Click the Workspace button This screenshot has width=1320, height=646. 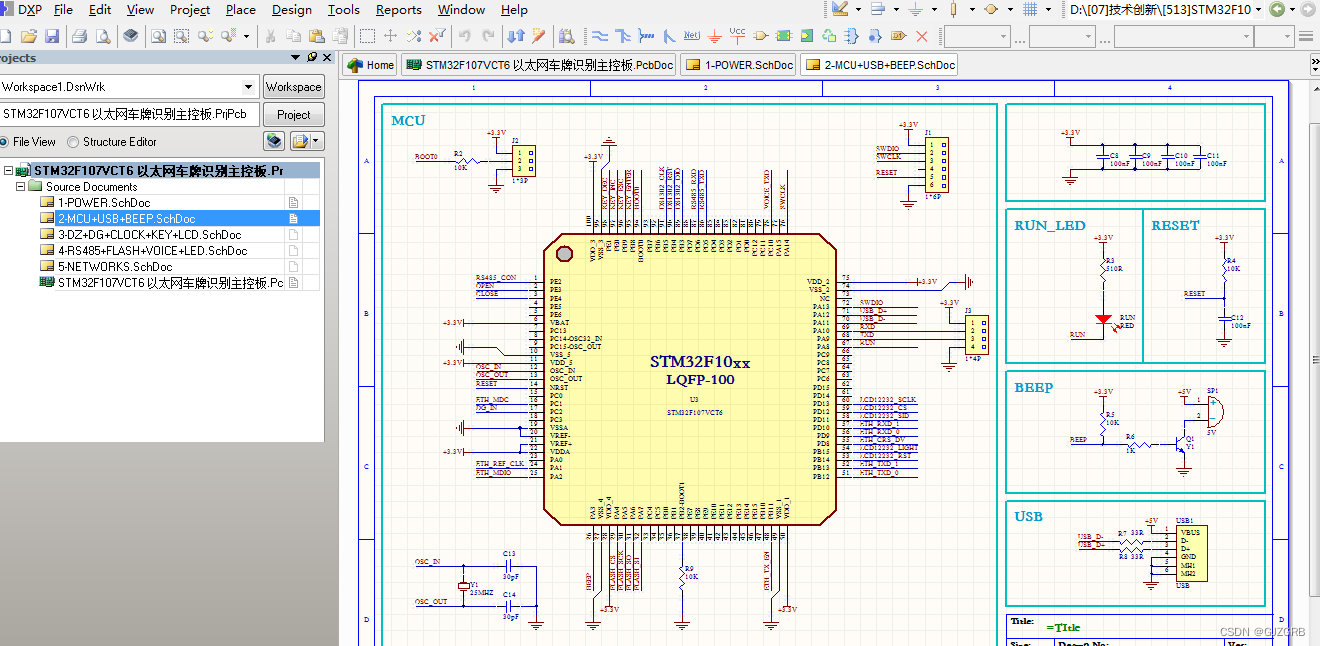point(294,87)
